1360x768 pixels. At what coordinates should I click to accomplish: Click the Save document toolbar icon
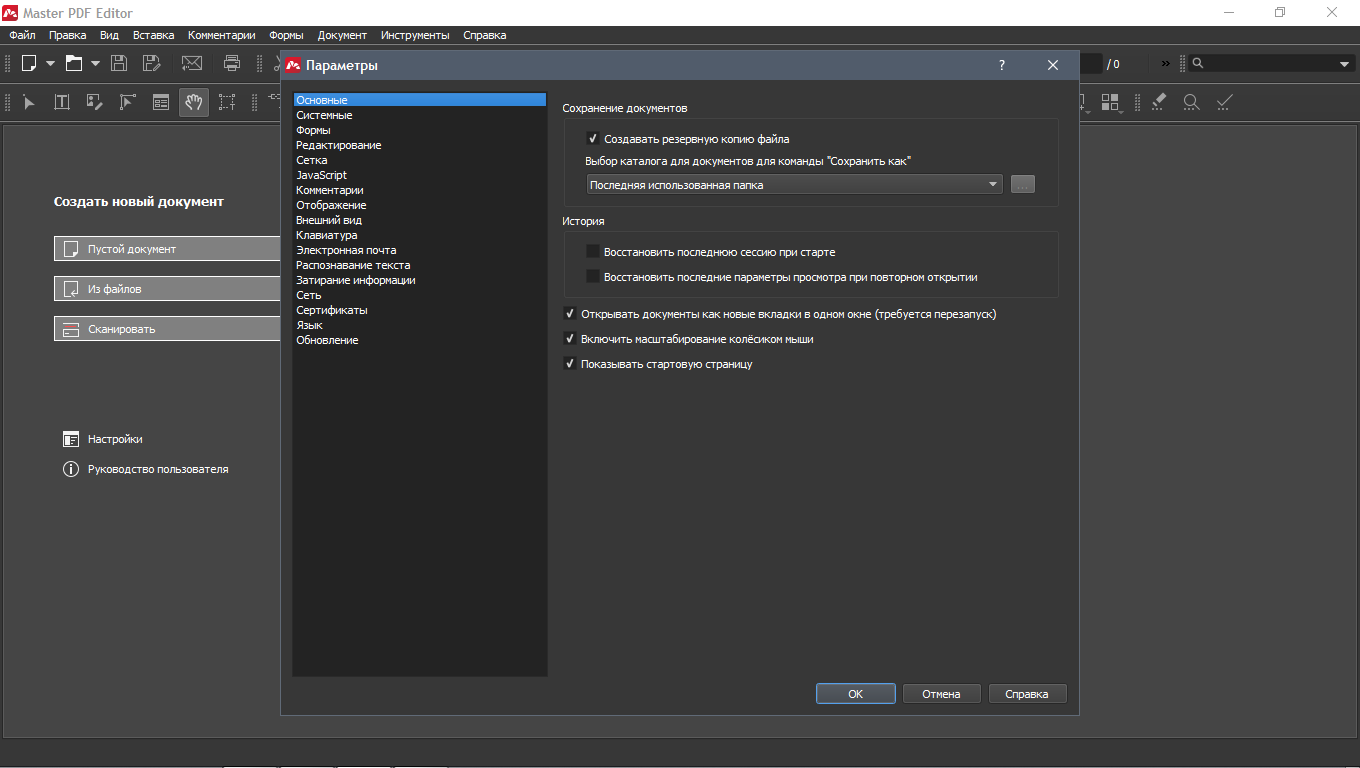pos(119,63)
